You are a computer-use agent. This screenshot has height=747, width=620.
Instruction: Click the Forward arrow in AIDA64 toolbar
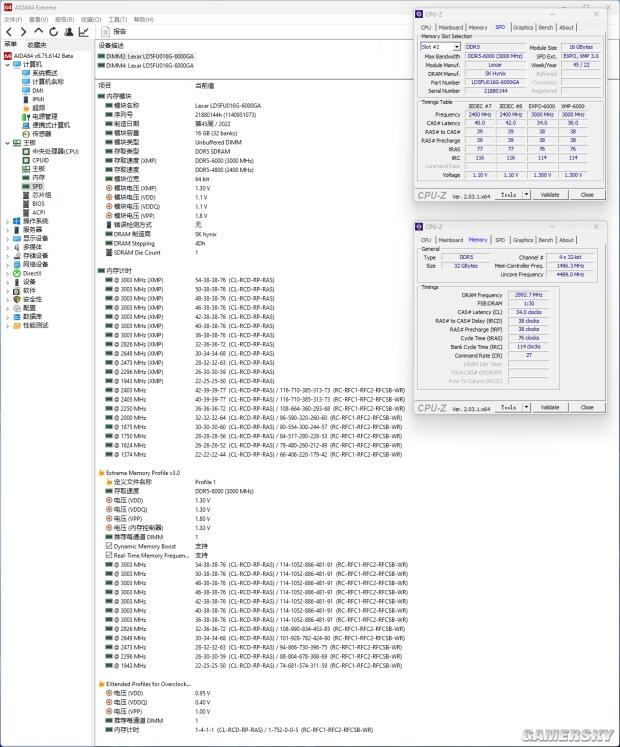[x=21, y=32]
